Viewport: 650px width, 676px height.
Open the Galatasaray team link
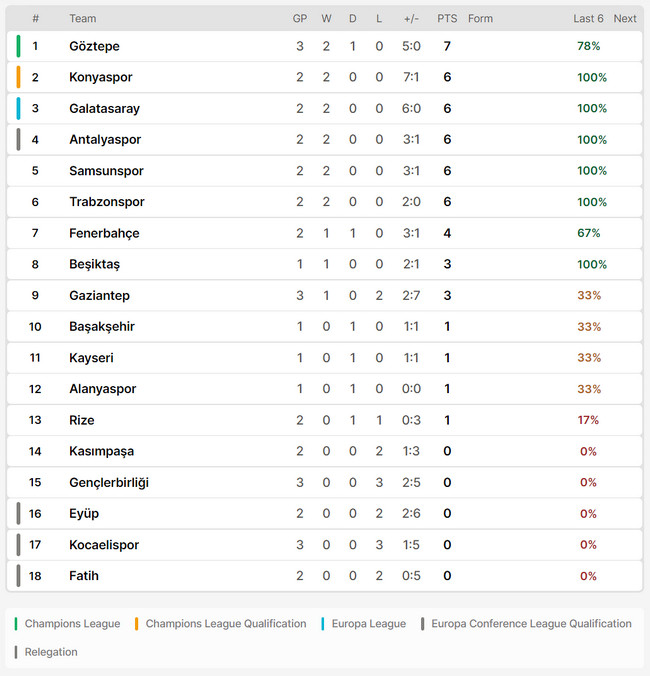click(104, 109)
